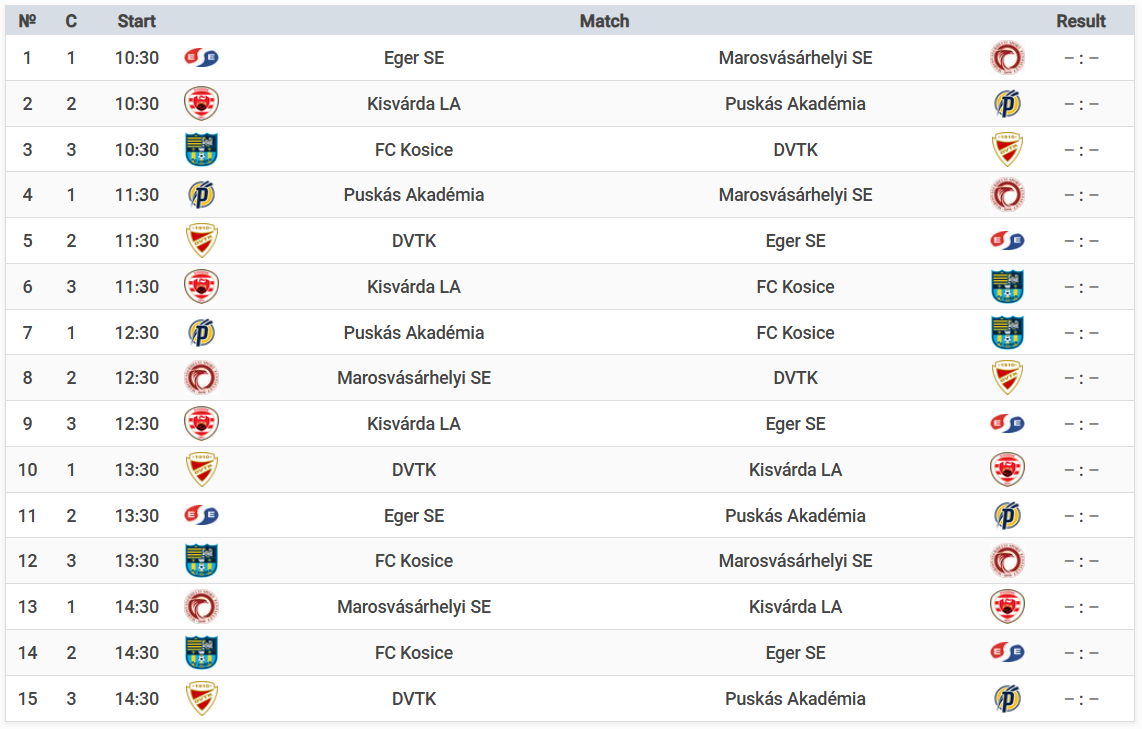1142x729 pixels.
Task: Click the 10:30 start time of match 3
Action: tap(136, 149)
